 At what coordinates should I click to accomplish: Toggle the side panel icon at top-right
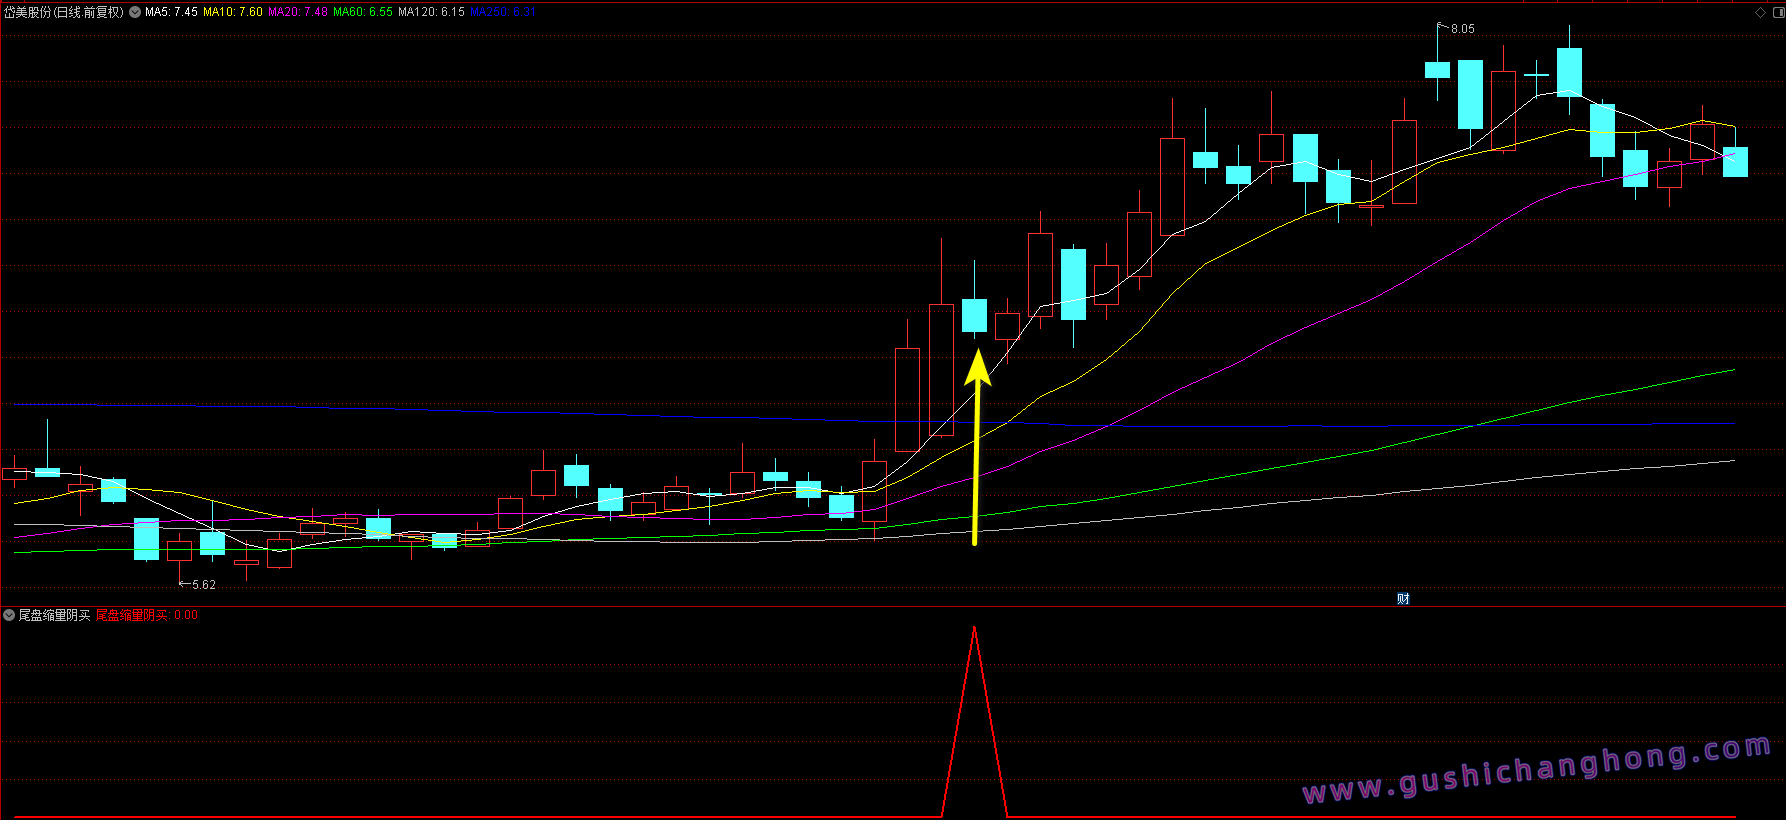coord(1777,13)
